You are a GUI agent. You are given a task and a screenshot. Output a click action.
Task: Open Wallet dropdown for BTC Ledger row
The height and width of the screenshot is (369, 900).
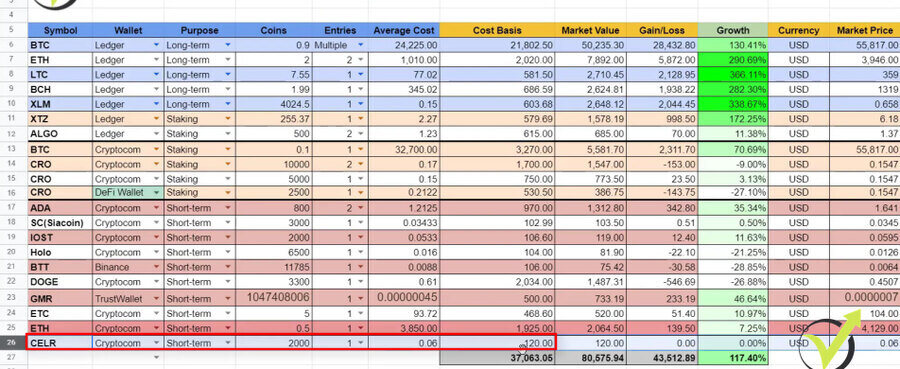click(157, 45)
